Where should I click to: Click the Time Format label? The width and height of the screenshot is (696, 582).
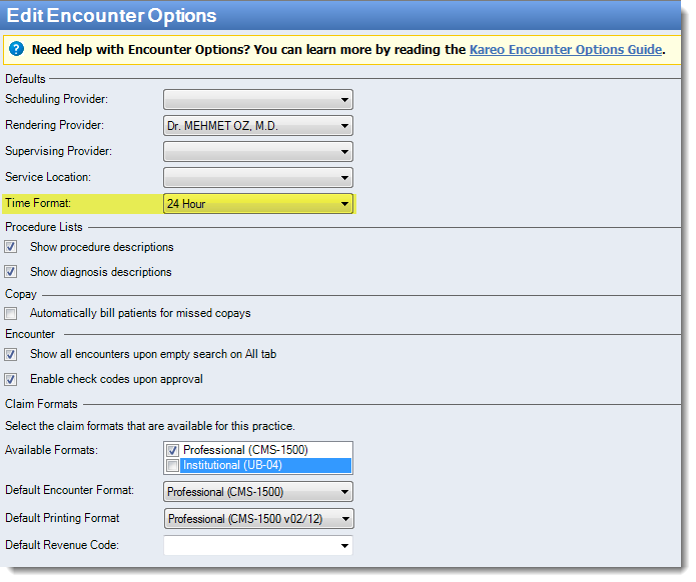coord(38,203)
